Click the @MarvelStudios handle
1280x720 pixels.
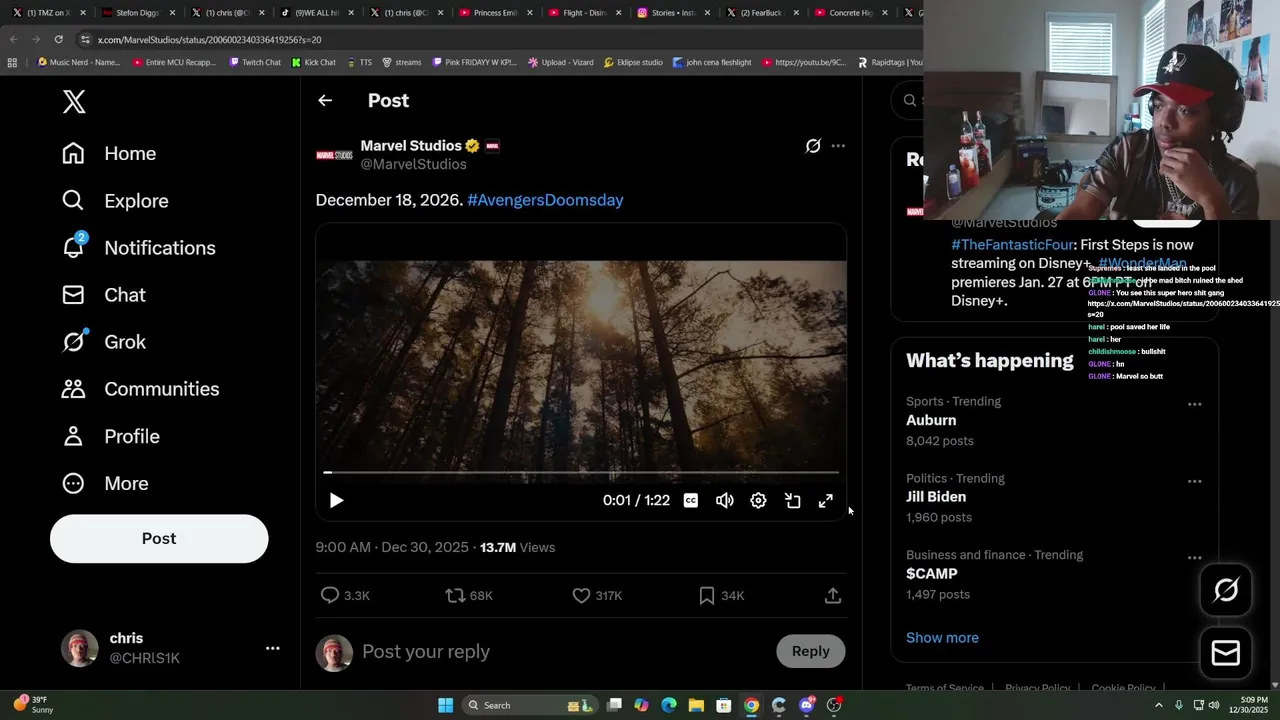[413, 164]
